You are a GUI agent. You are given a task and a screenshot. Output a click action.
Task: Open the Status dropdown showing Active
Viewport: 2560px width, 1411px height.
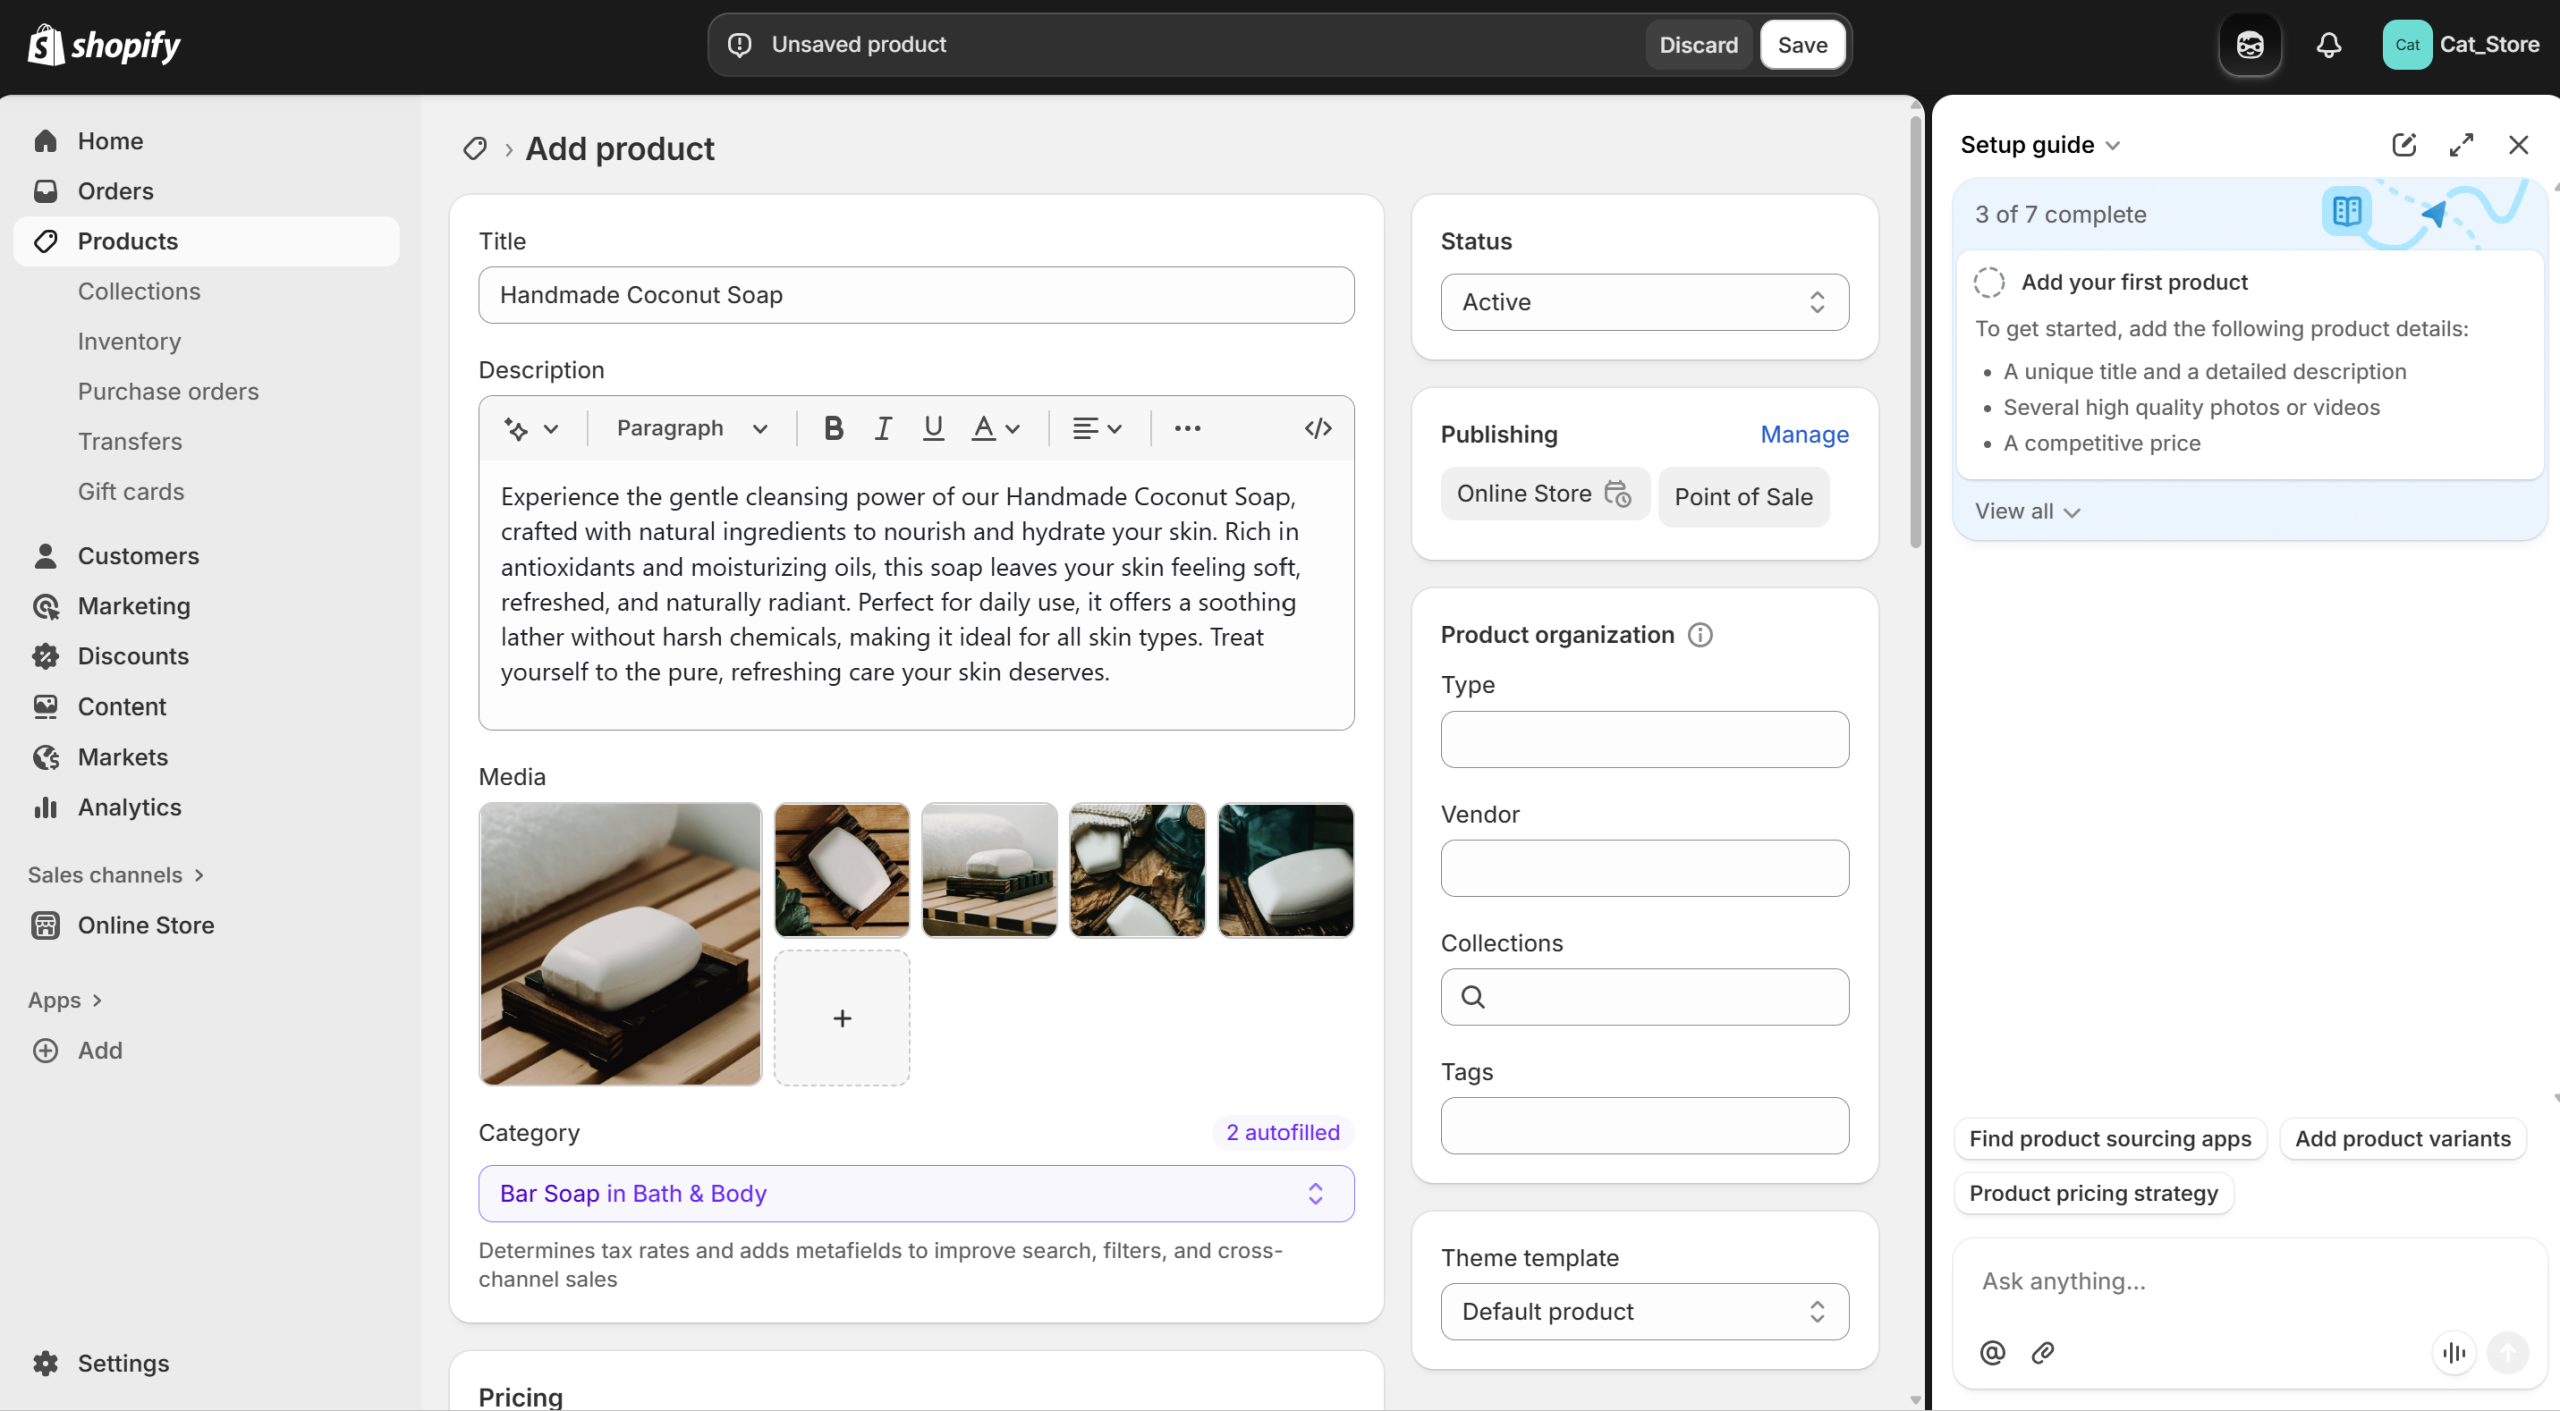click(1644, 302)
